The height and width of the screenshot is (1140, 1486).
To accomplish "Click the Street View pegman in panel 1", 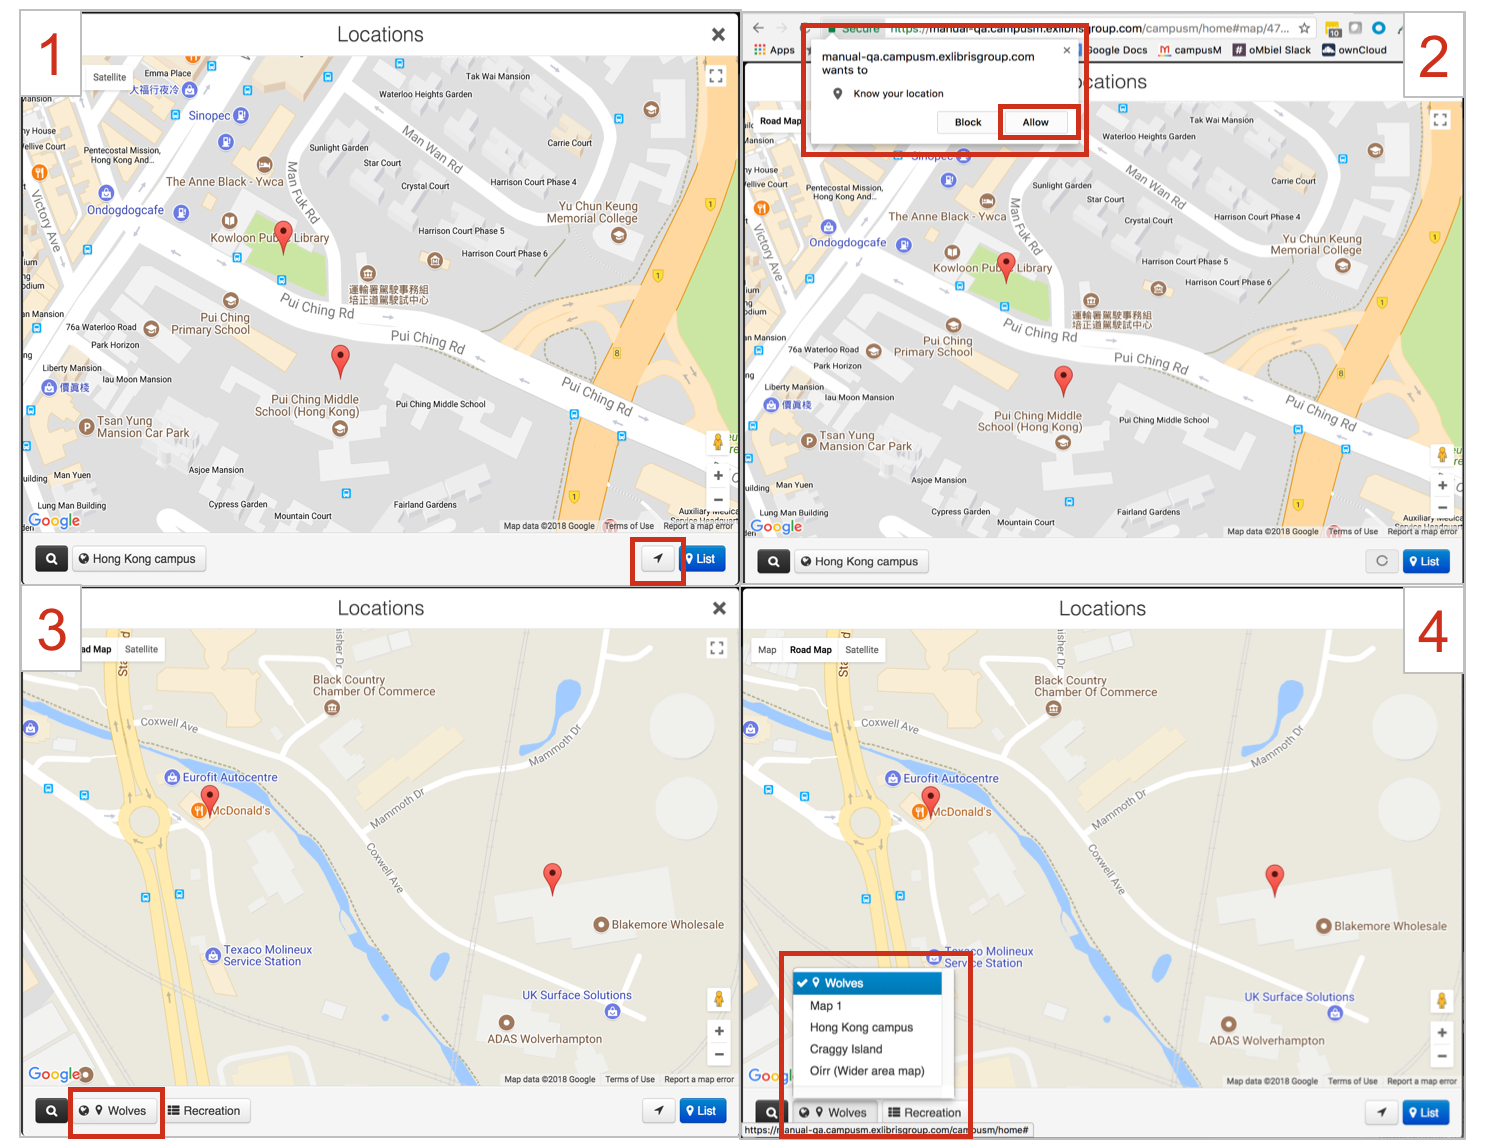I will pyautogui.click(x=717, y=442).
